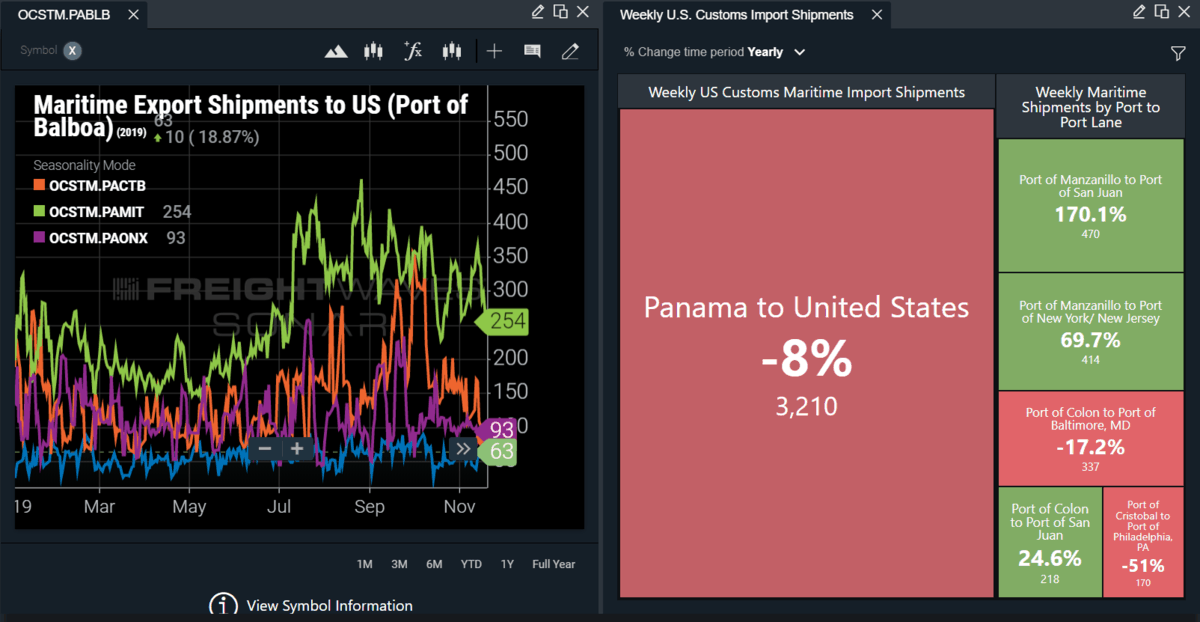The image size is (1200, 622).
Task: Remove symbol with the X chip
Action: [73, 51]
